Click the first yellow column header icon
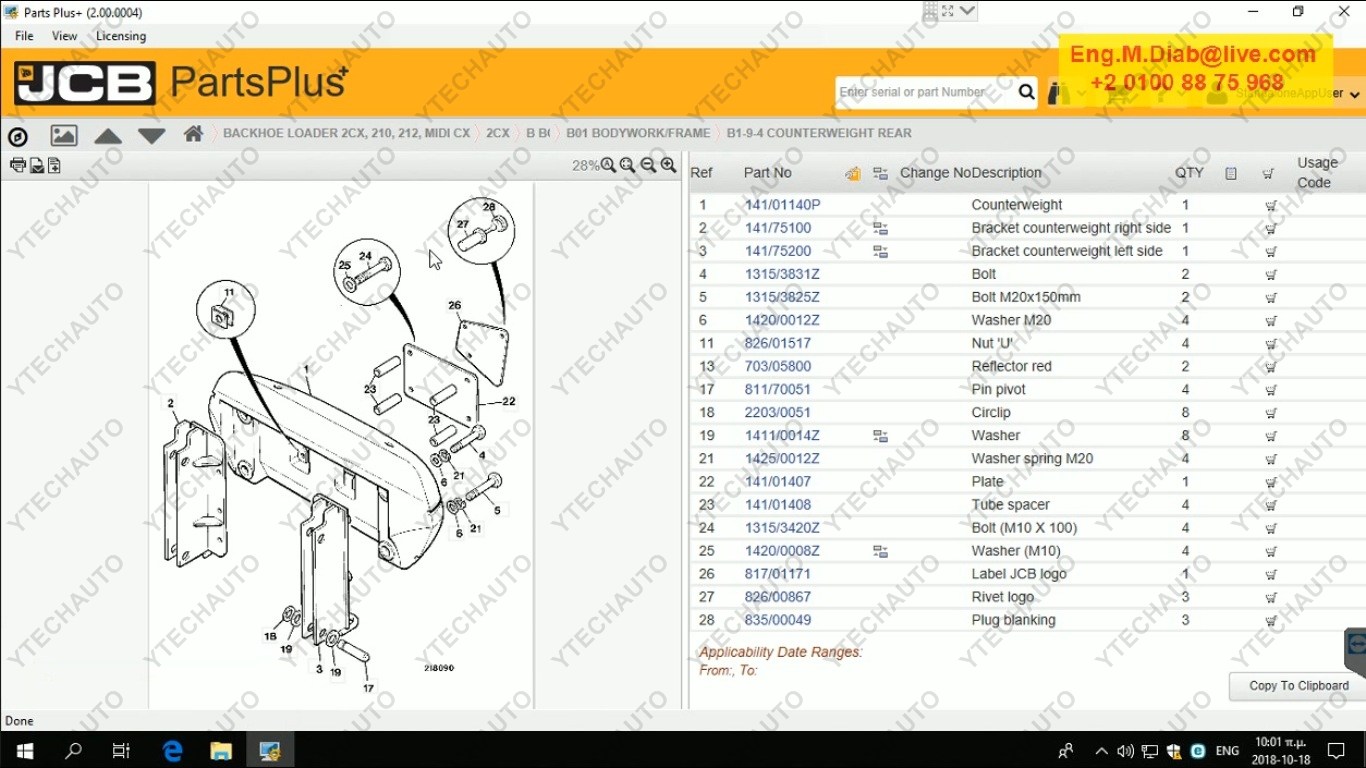The width and height of the screenshot is (1366, 768). (852, 173)
